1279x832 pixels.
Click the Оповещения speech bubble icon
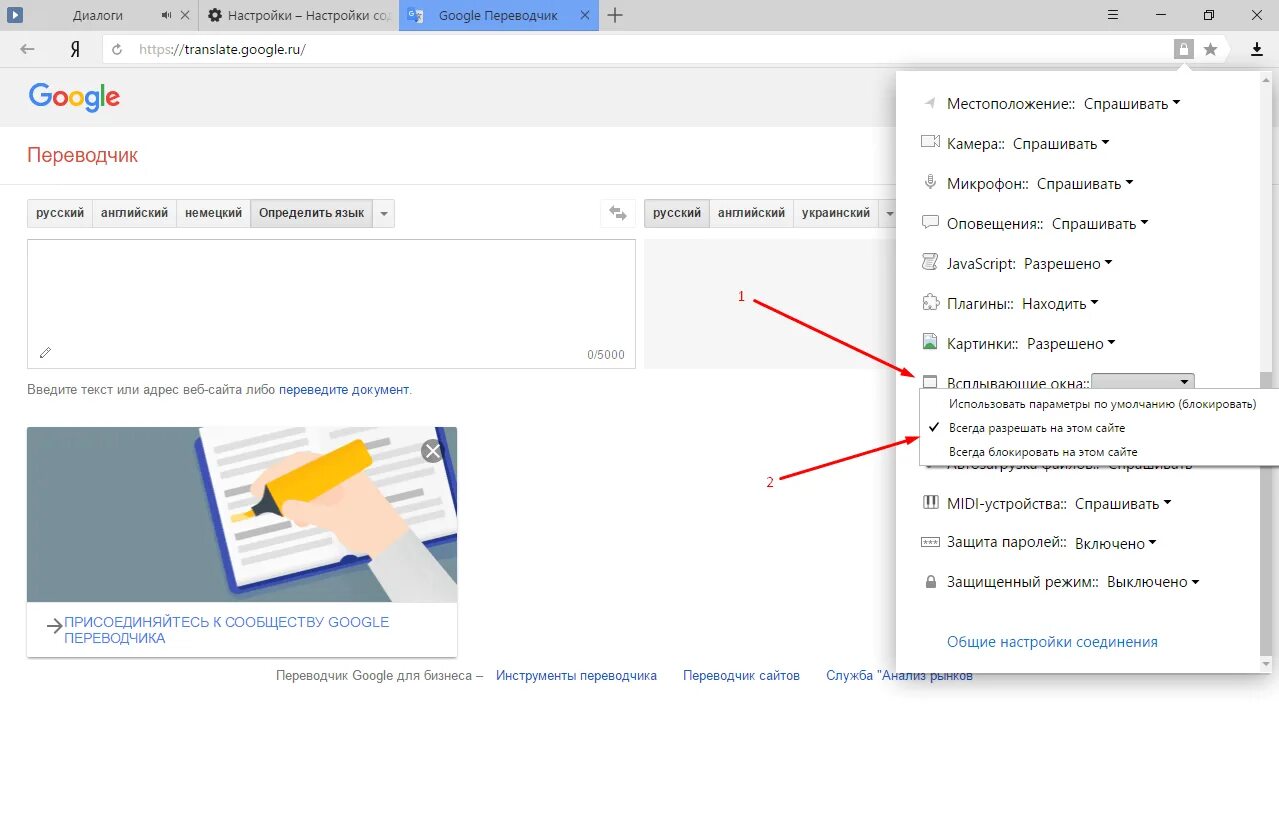tap(930, 223)
